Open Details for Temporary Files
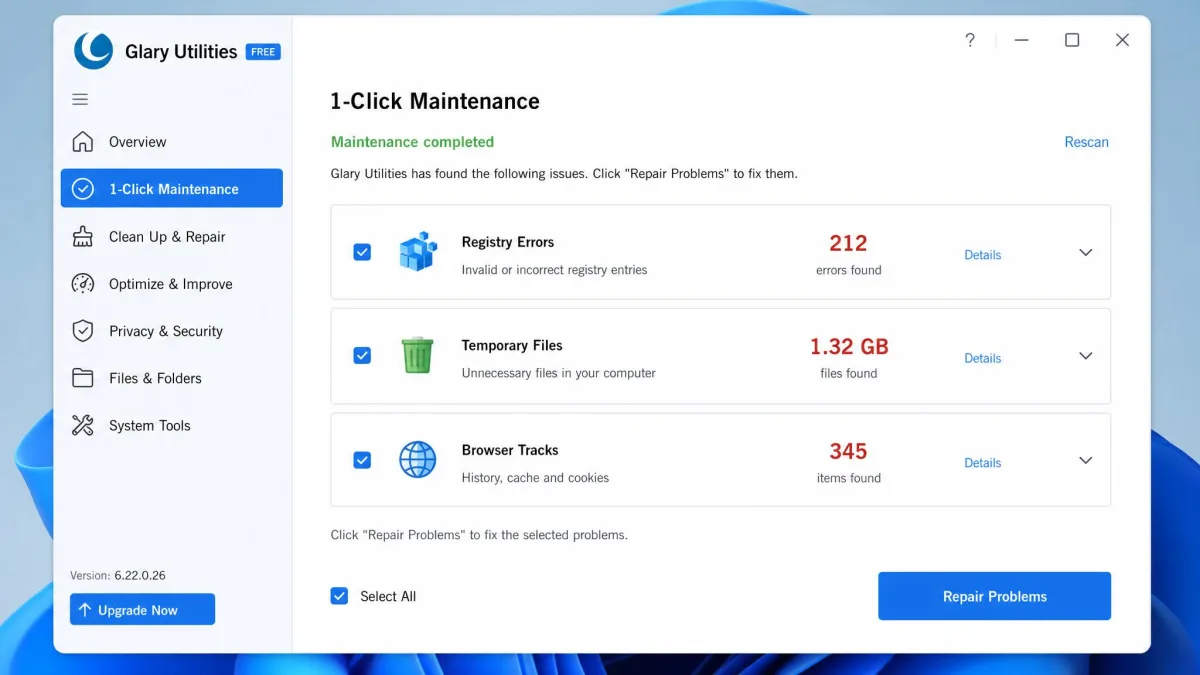The image size is (1200, 675). (982, 358)
